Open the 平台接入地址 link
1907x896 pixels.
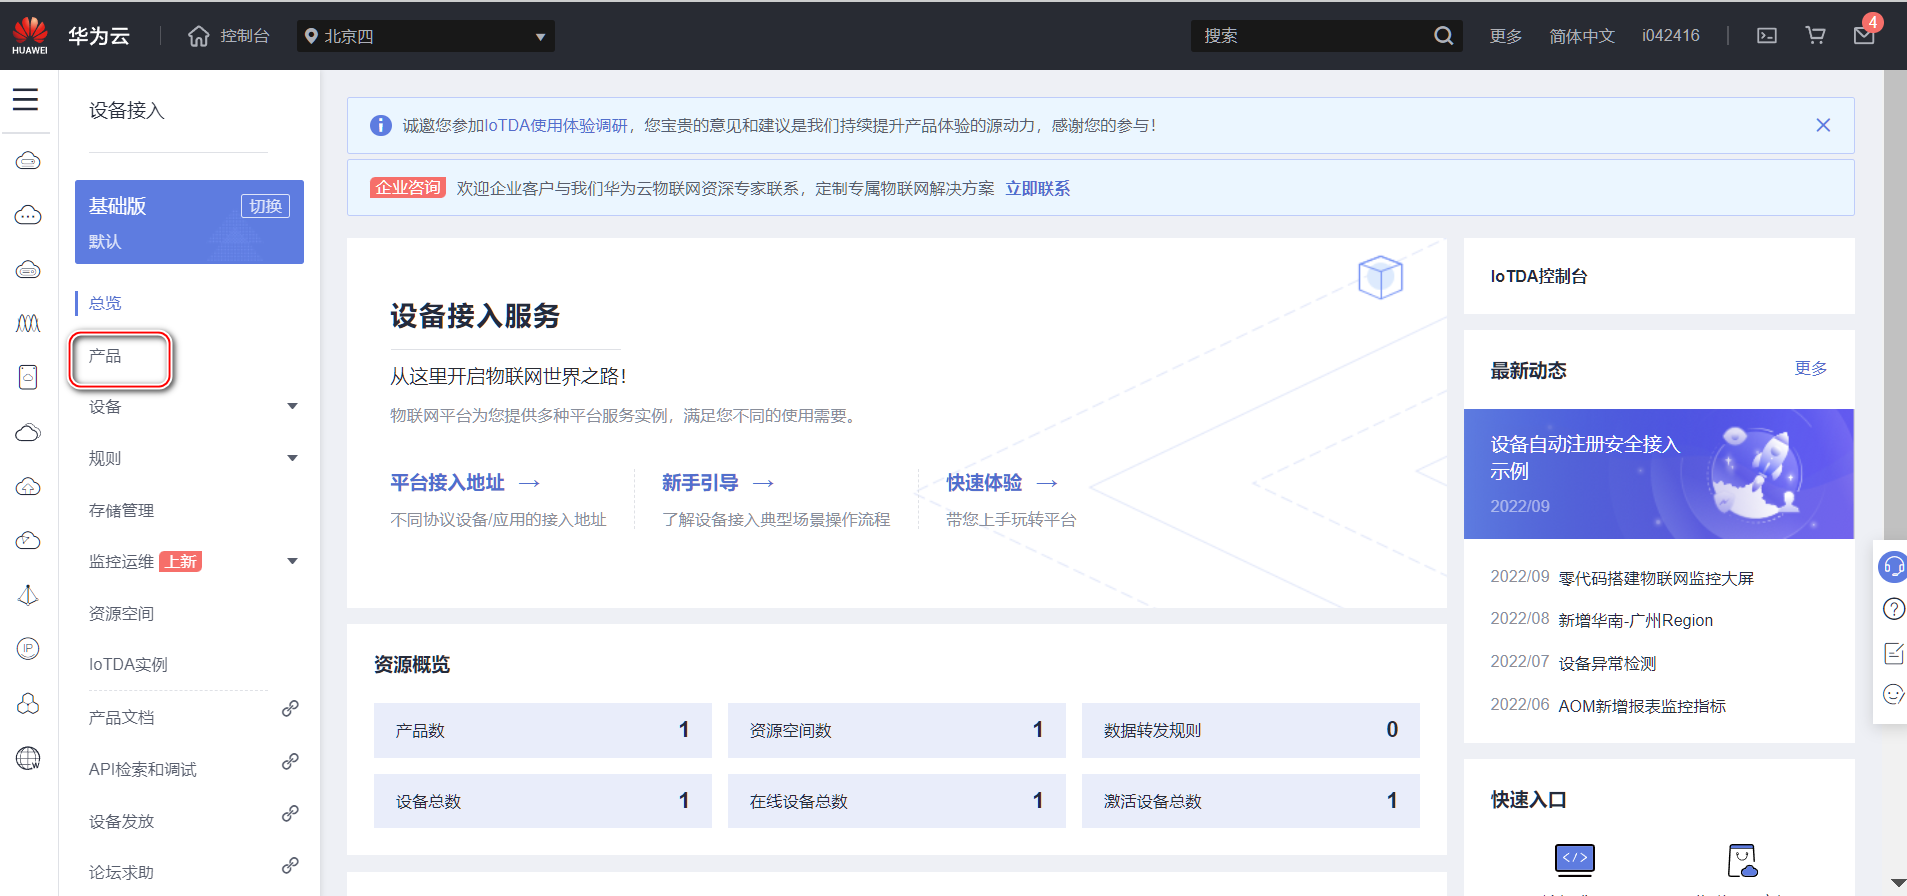pyautogui.click(x=447, y=483)
